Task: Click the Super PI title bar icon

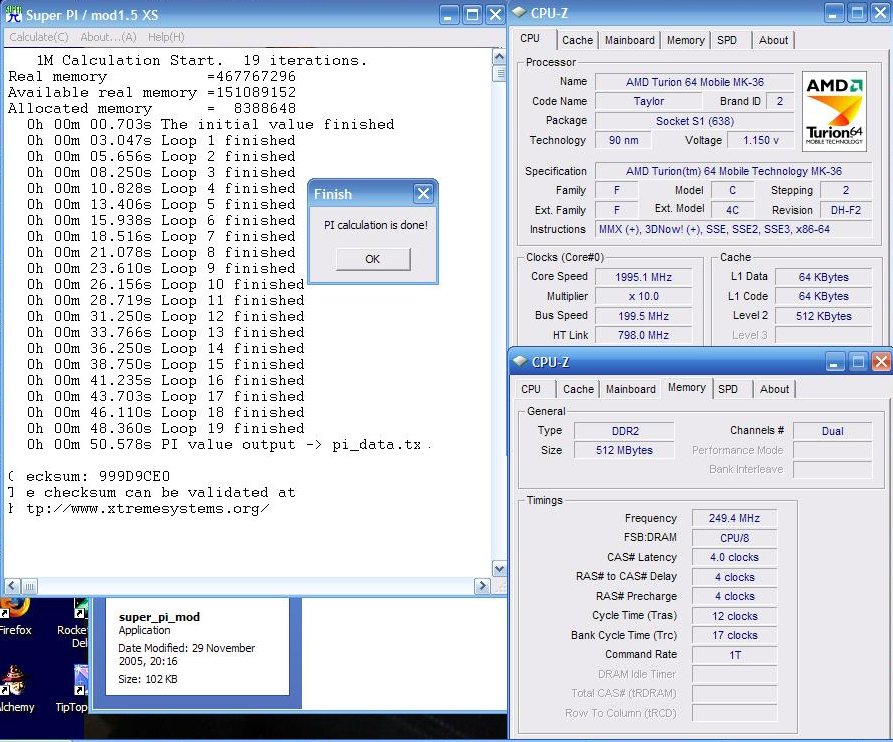Action: click(x=13, y=14)
